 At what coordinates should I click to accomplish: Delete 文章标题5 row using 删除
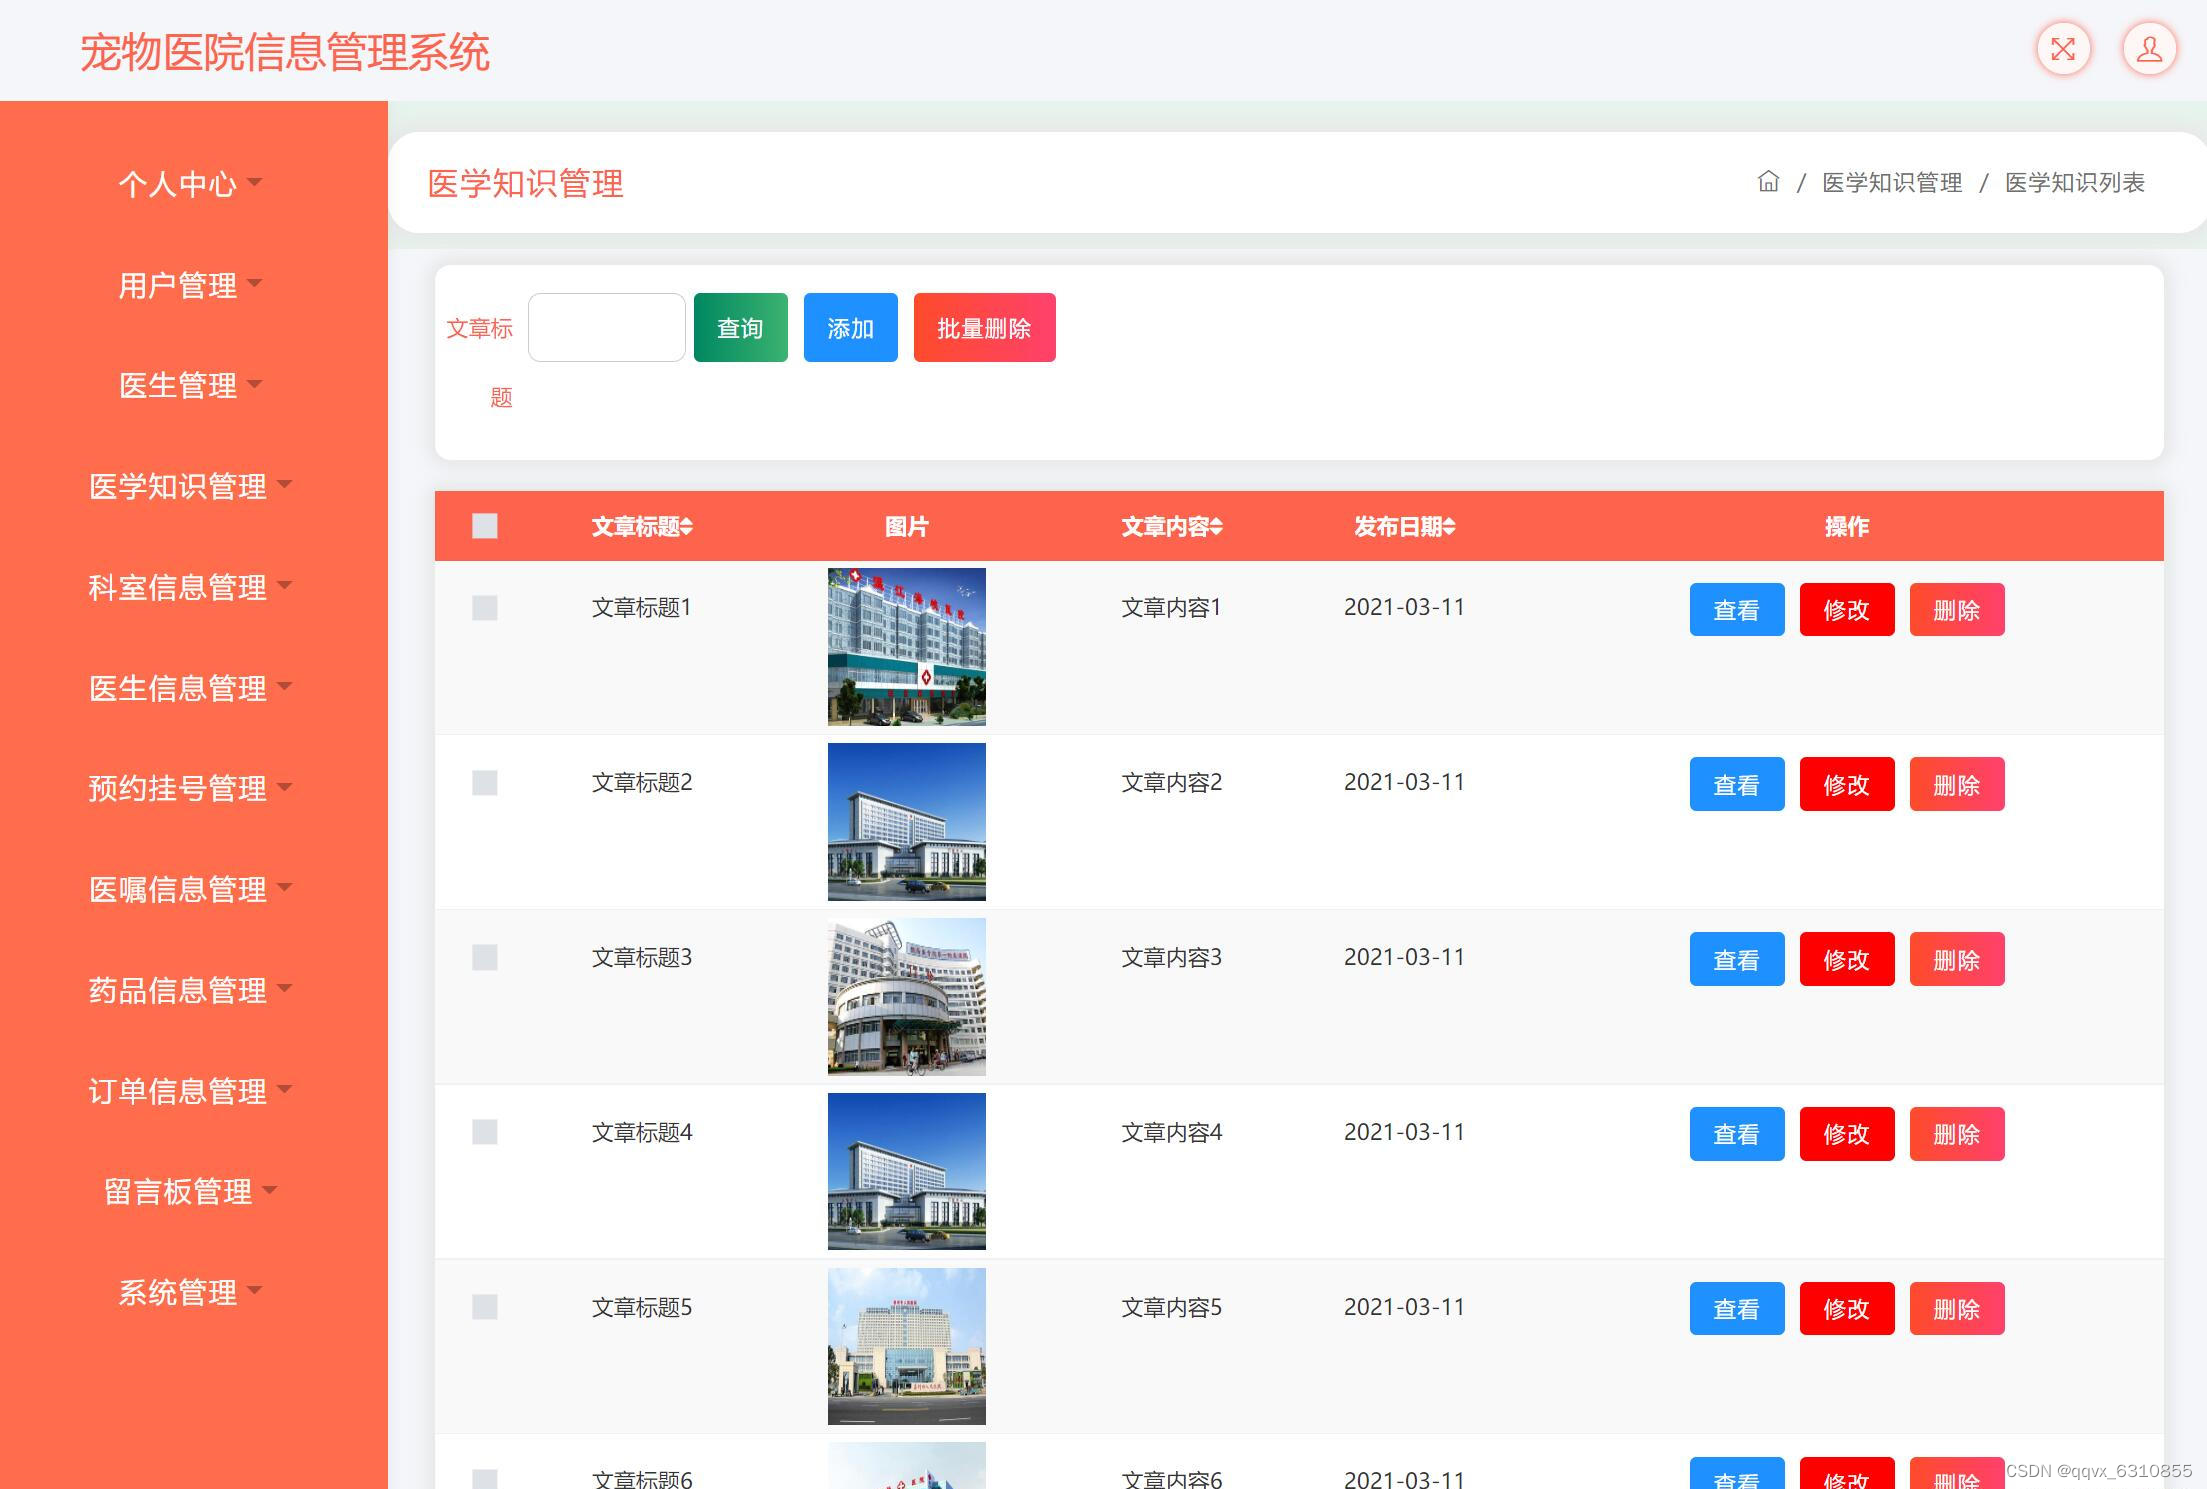(x=1957, y=1308)
